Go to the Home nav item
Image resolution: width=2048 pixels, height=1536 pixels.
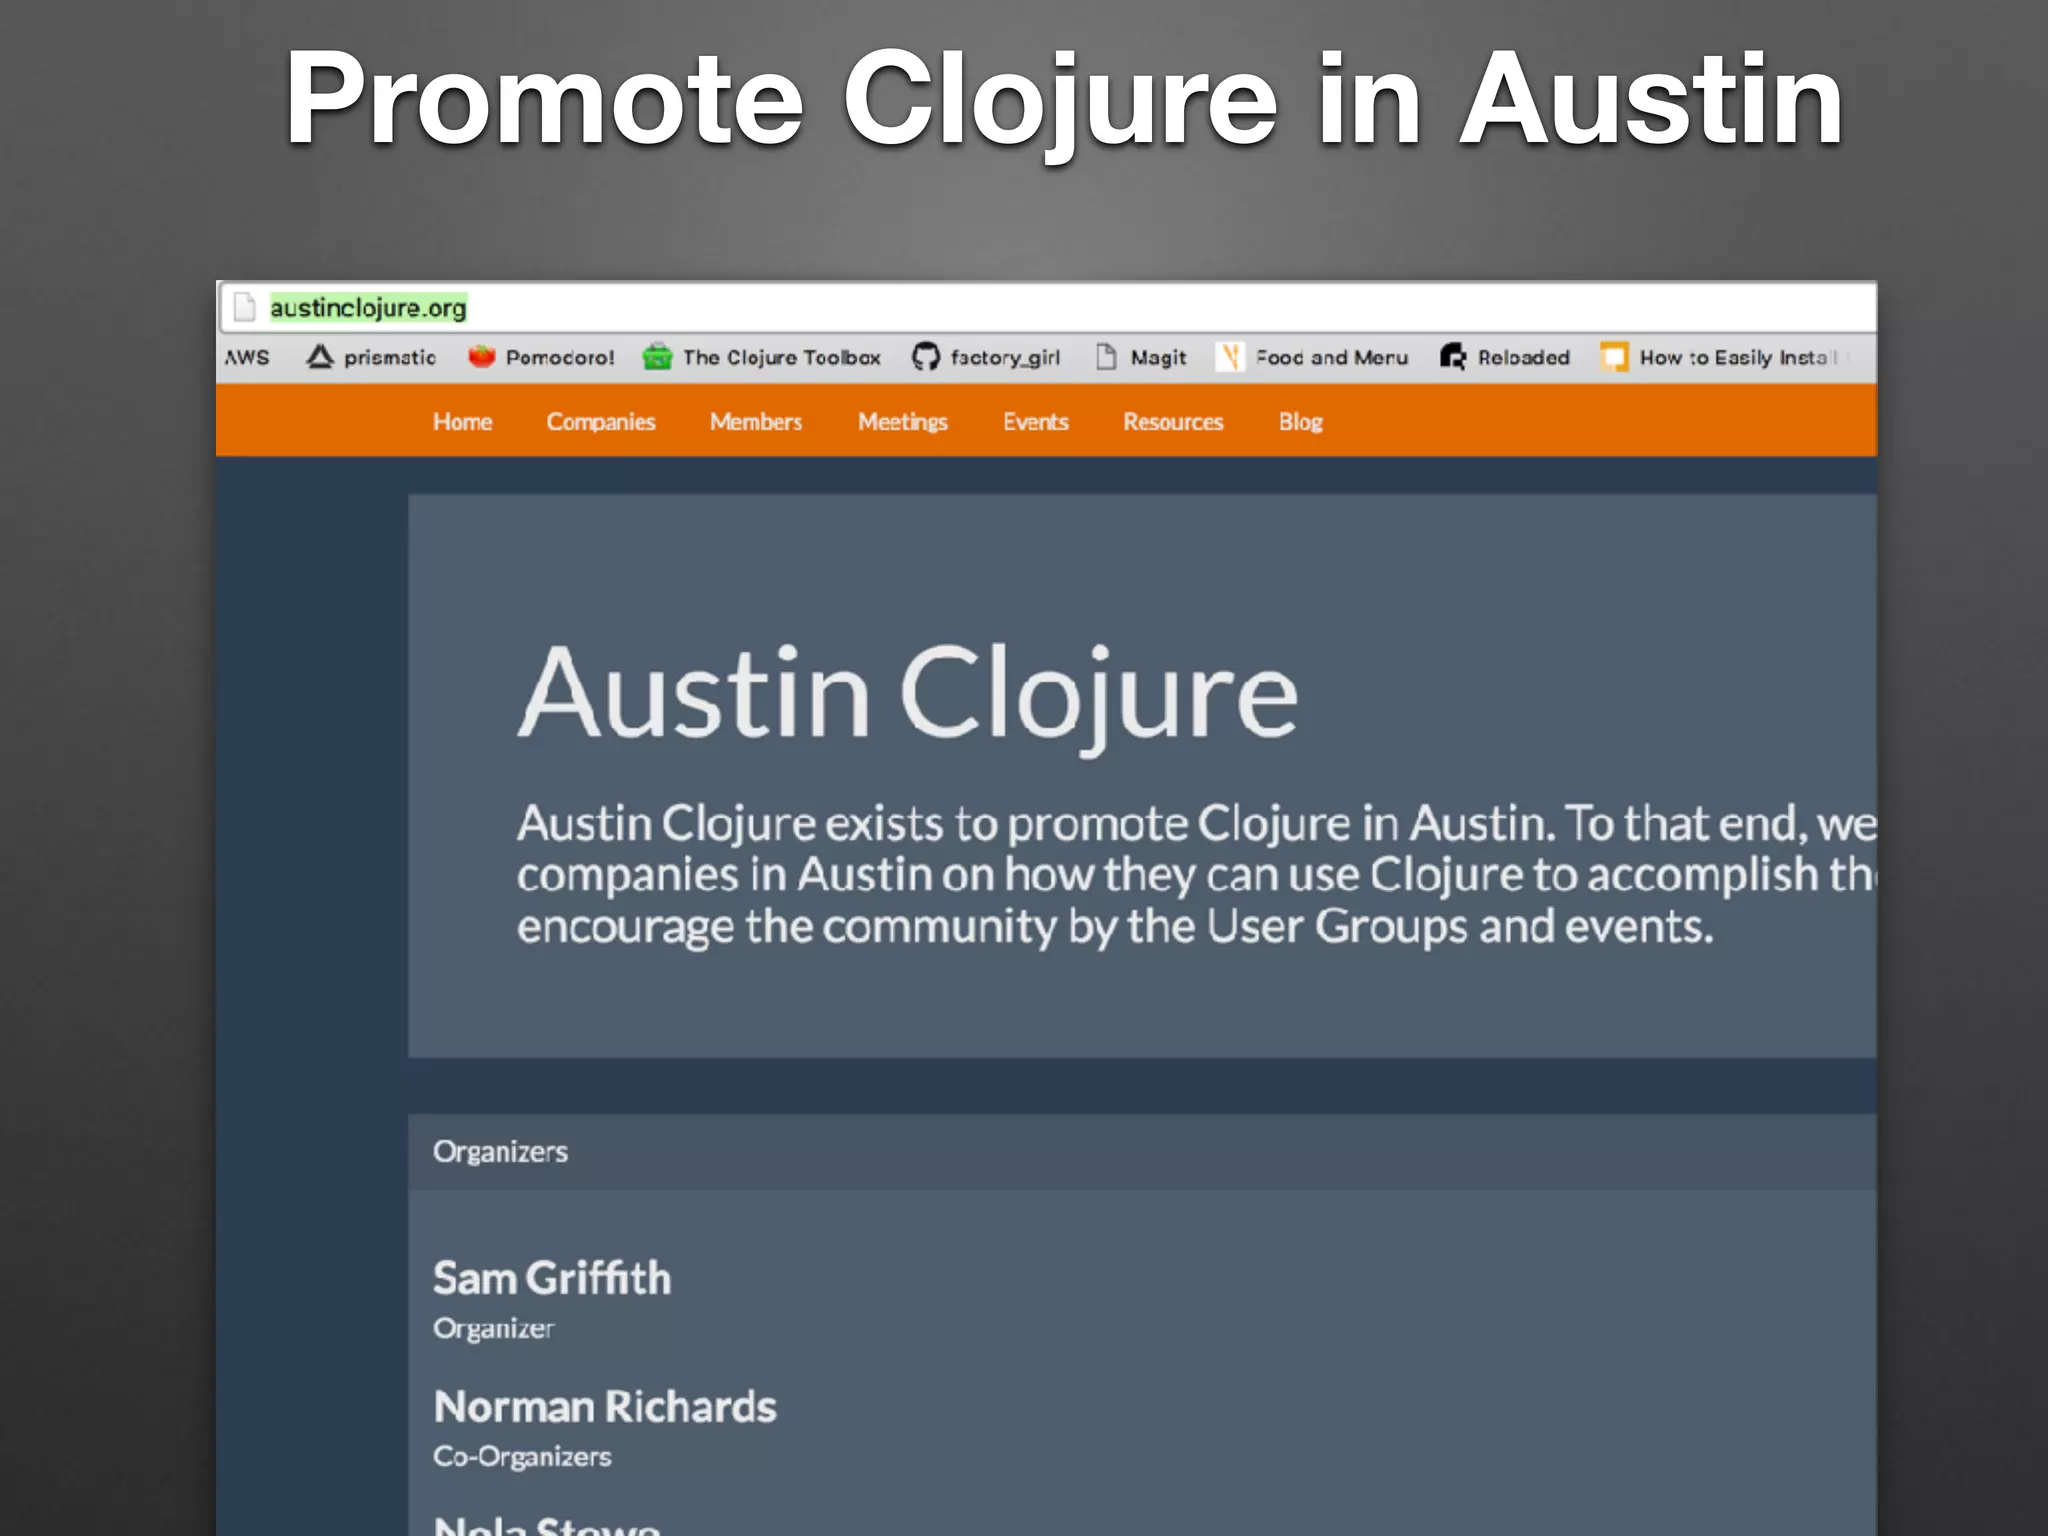(462, 422)
